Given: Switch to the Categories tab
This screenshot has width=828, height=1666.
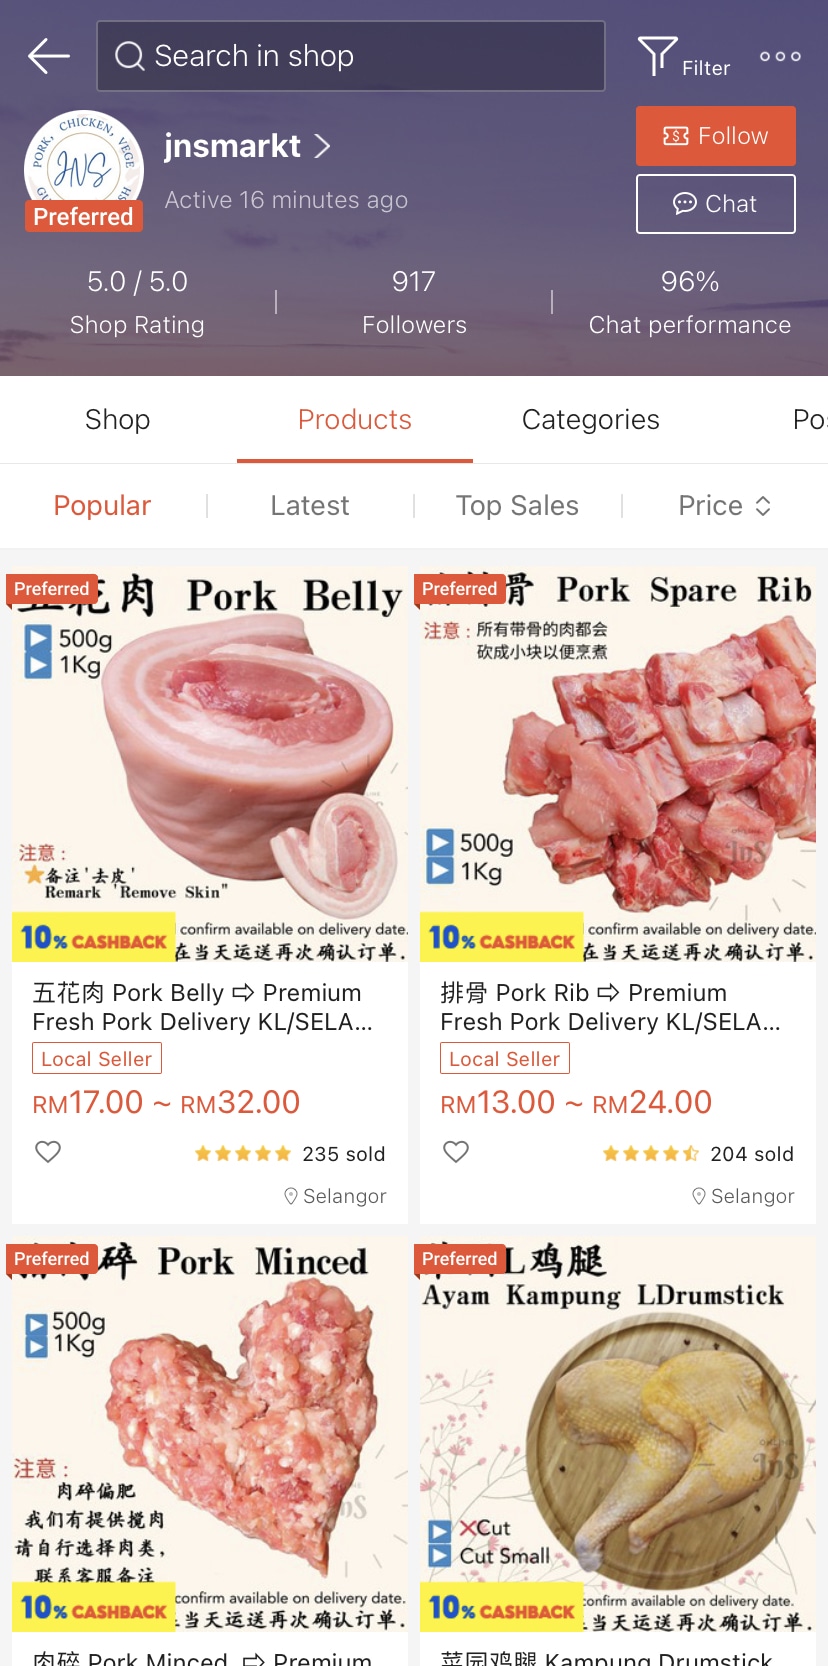Looking at the screenshot, I should pos(590,420).
